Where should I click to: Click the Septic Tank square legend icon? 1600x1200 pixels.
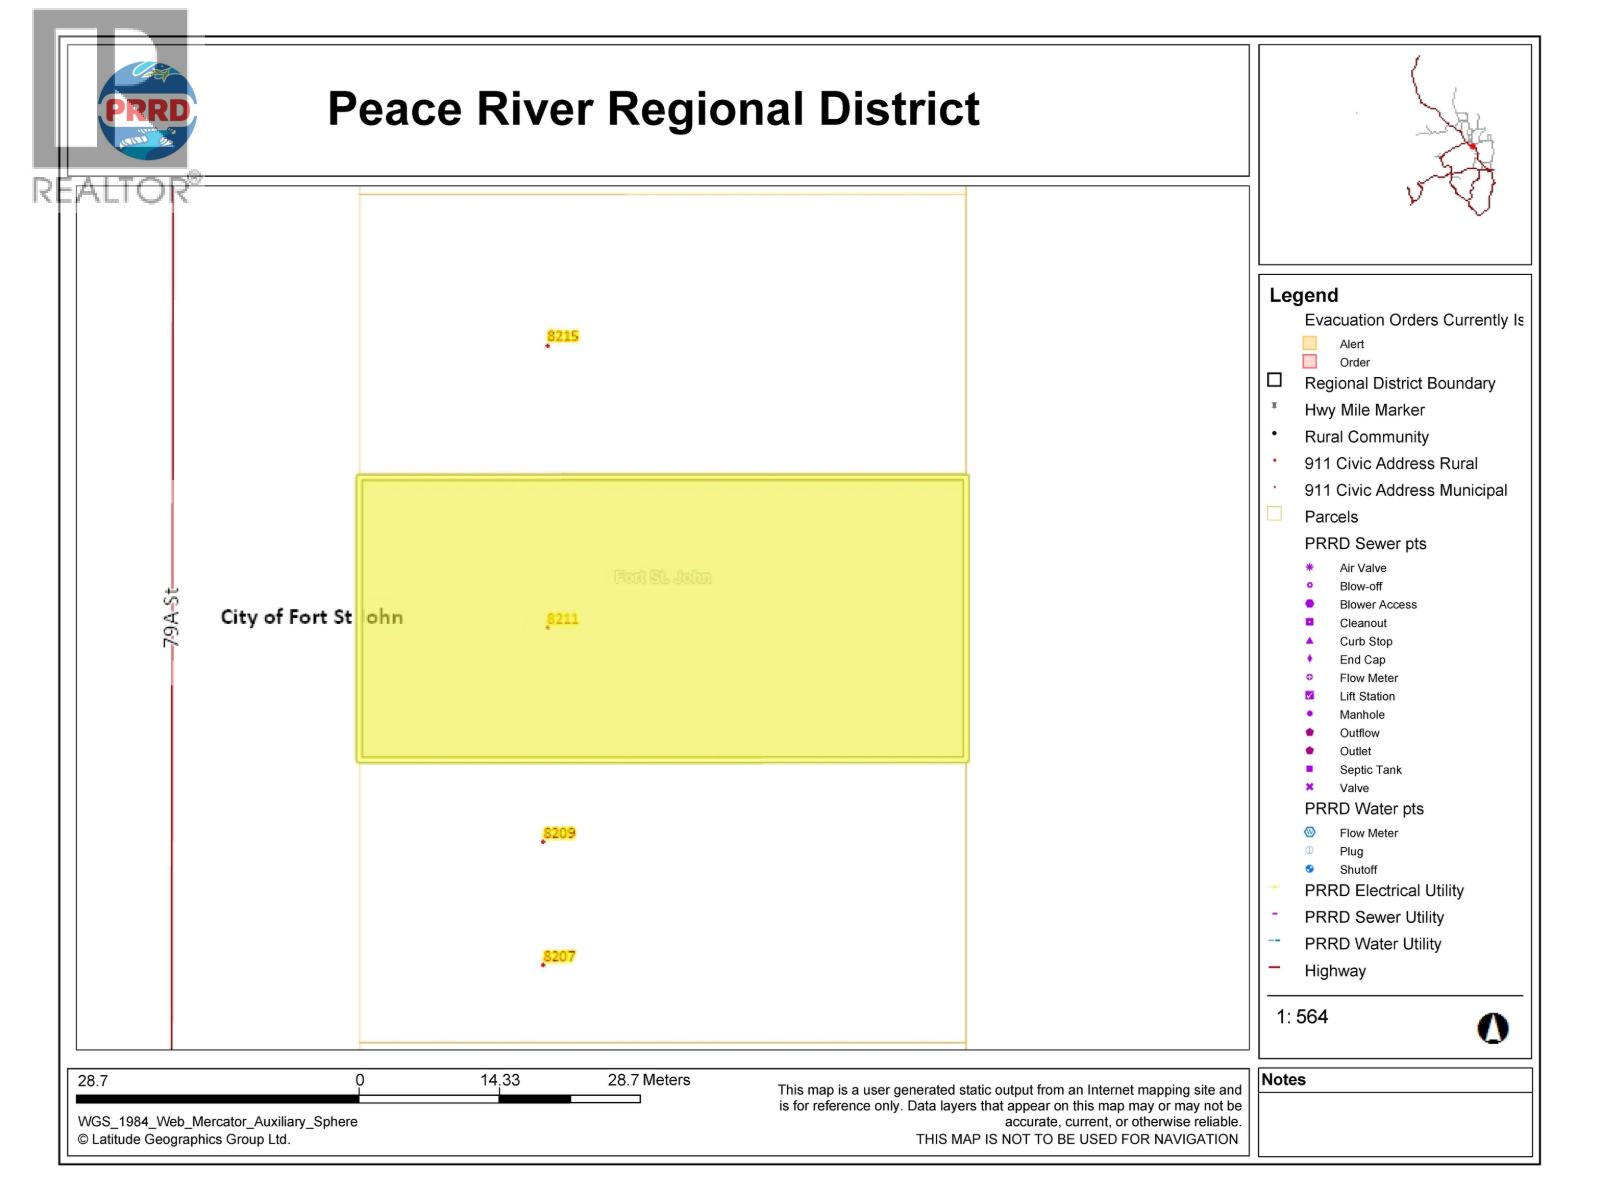1309,769
